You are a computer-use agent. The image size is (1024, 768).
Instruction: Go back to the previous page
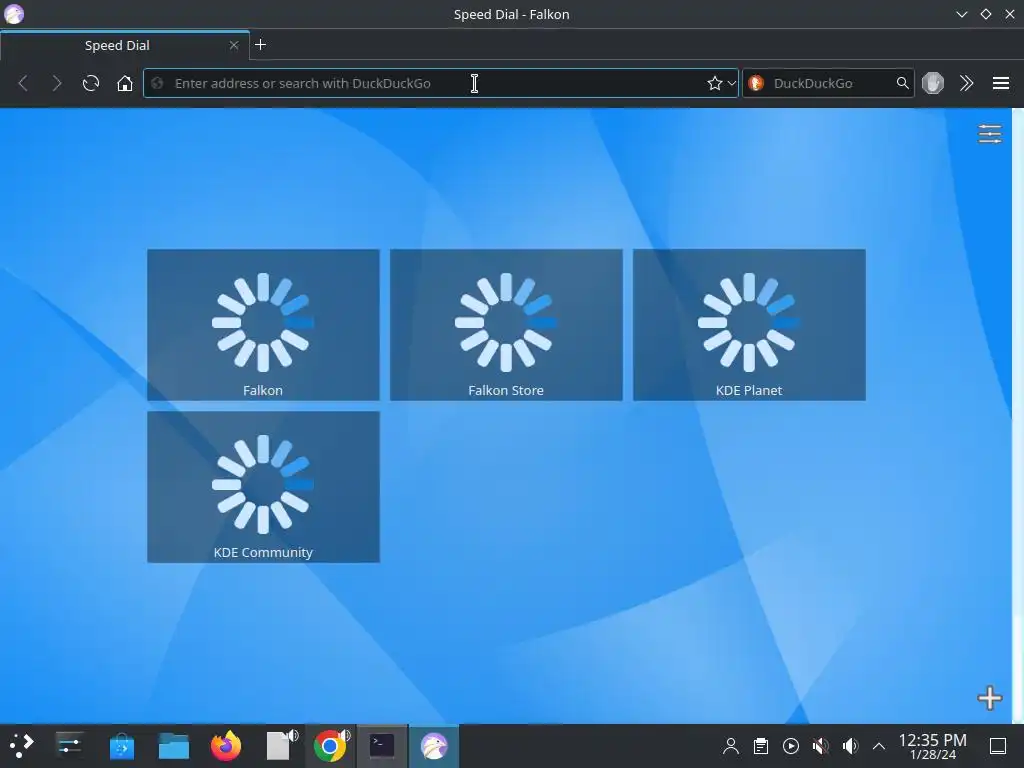click(23, 83)
